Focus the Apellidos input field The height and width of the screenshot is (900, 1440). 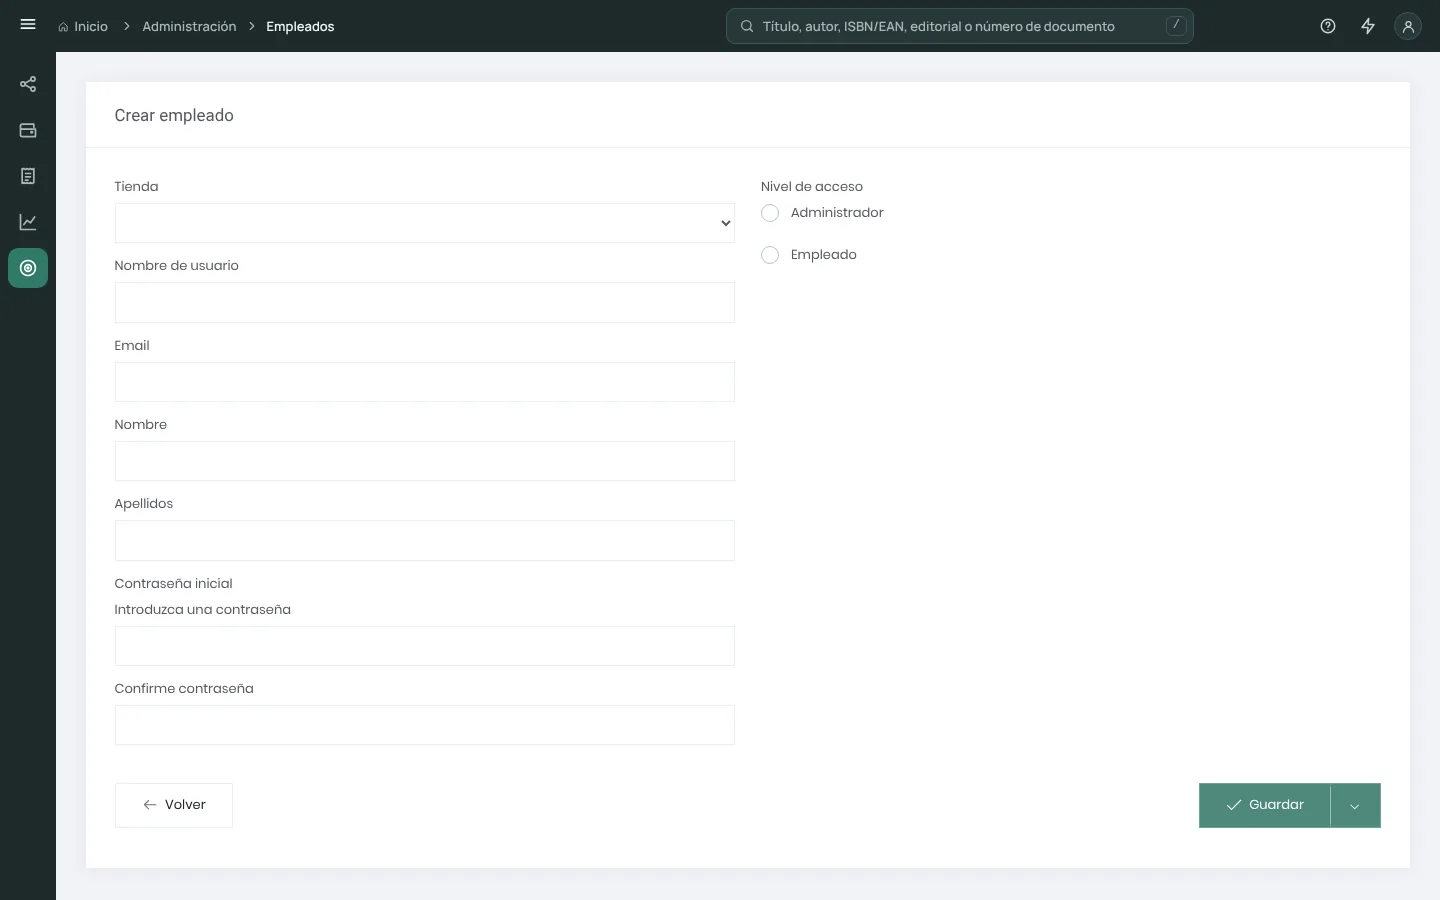(425, 540)
